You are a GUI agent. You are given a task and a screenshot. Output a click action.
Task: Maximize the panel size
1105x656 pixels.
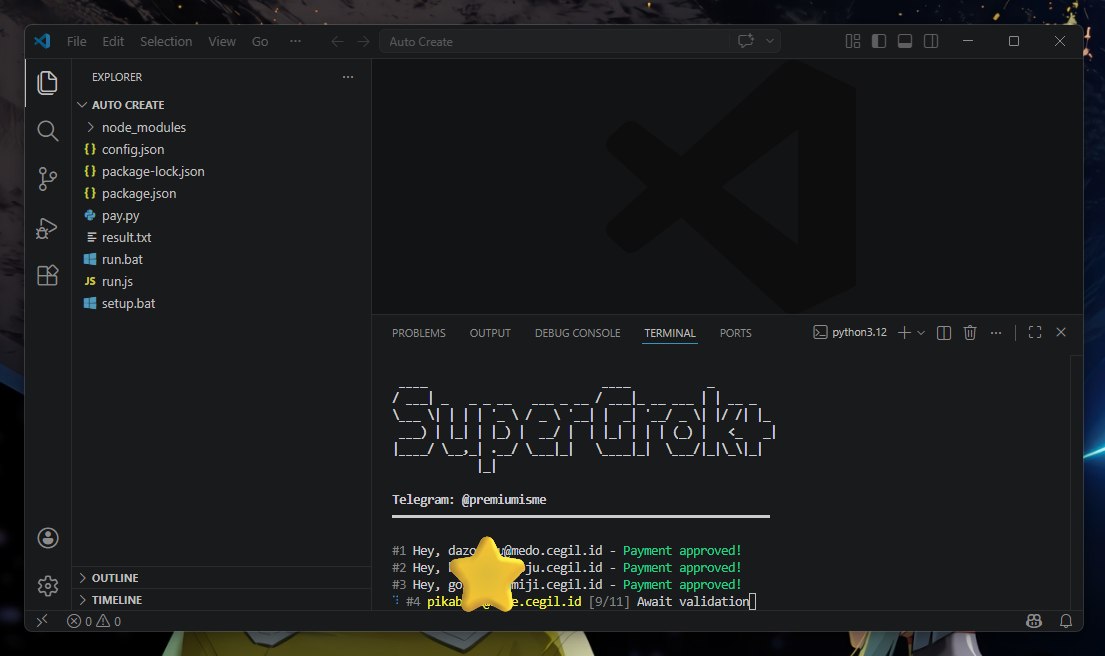coord(1035,333)
